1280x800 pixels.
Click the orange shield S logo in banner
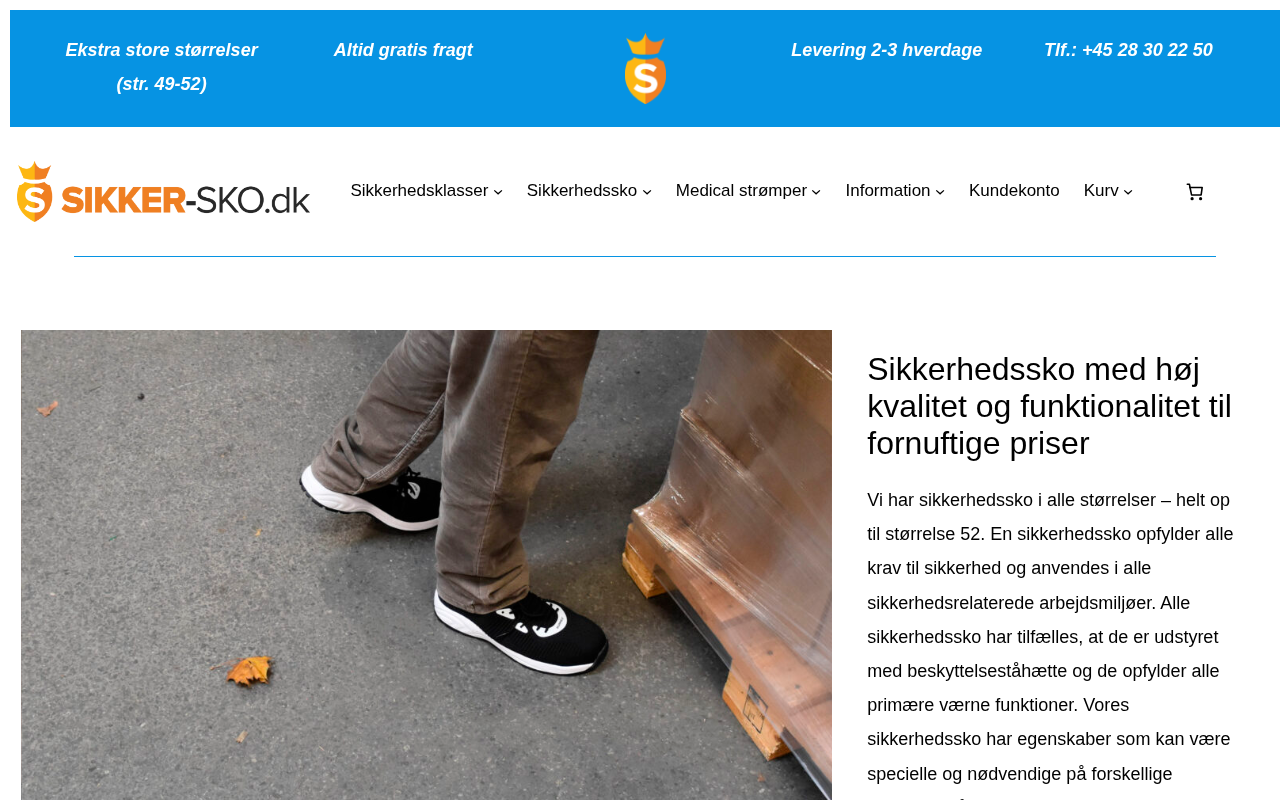[x=645, y=69]
